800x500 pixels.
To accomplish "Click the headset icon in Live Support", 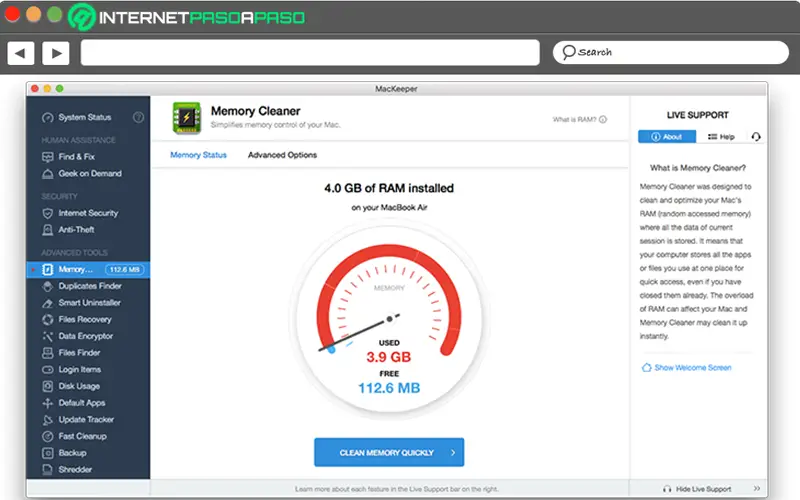I will (756, 137).
